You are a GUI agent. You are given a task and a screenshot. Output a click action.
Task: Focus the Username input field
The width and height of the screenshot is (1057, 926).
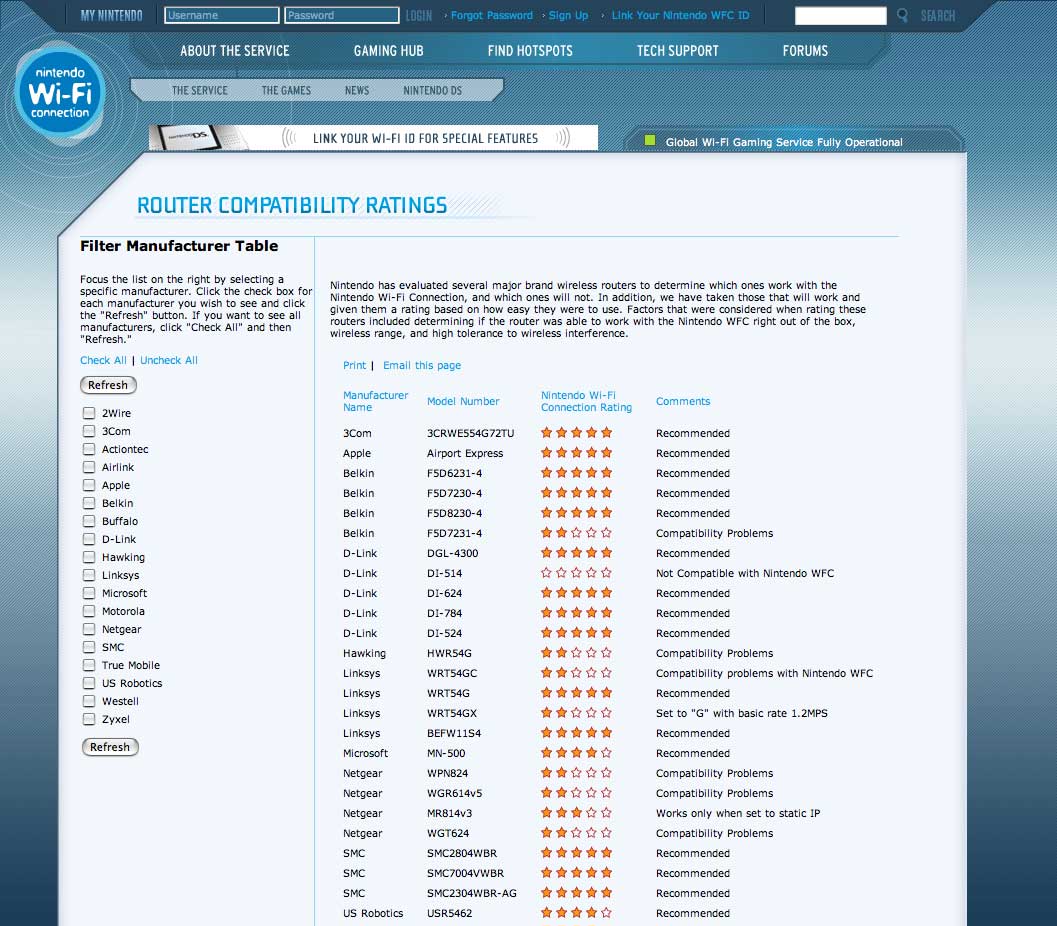(222, 15)
